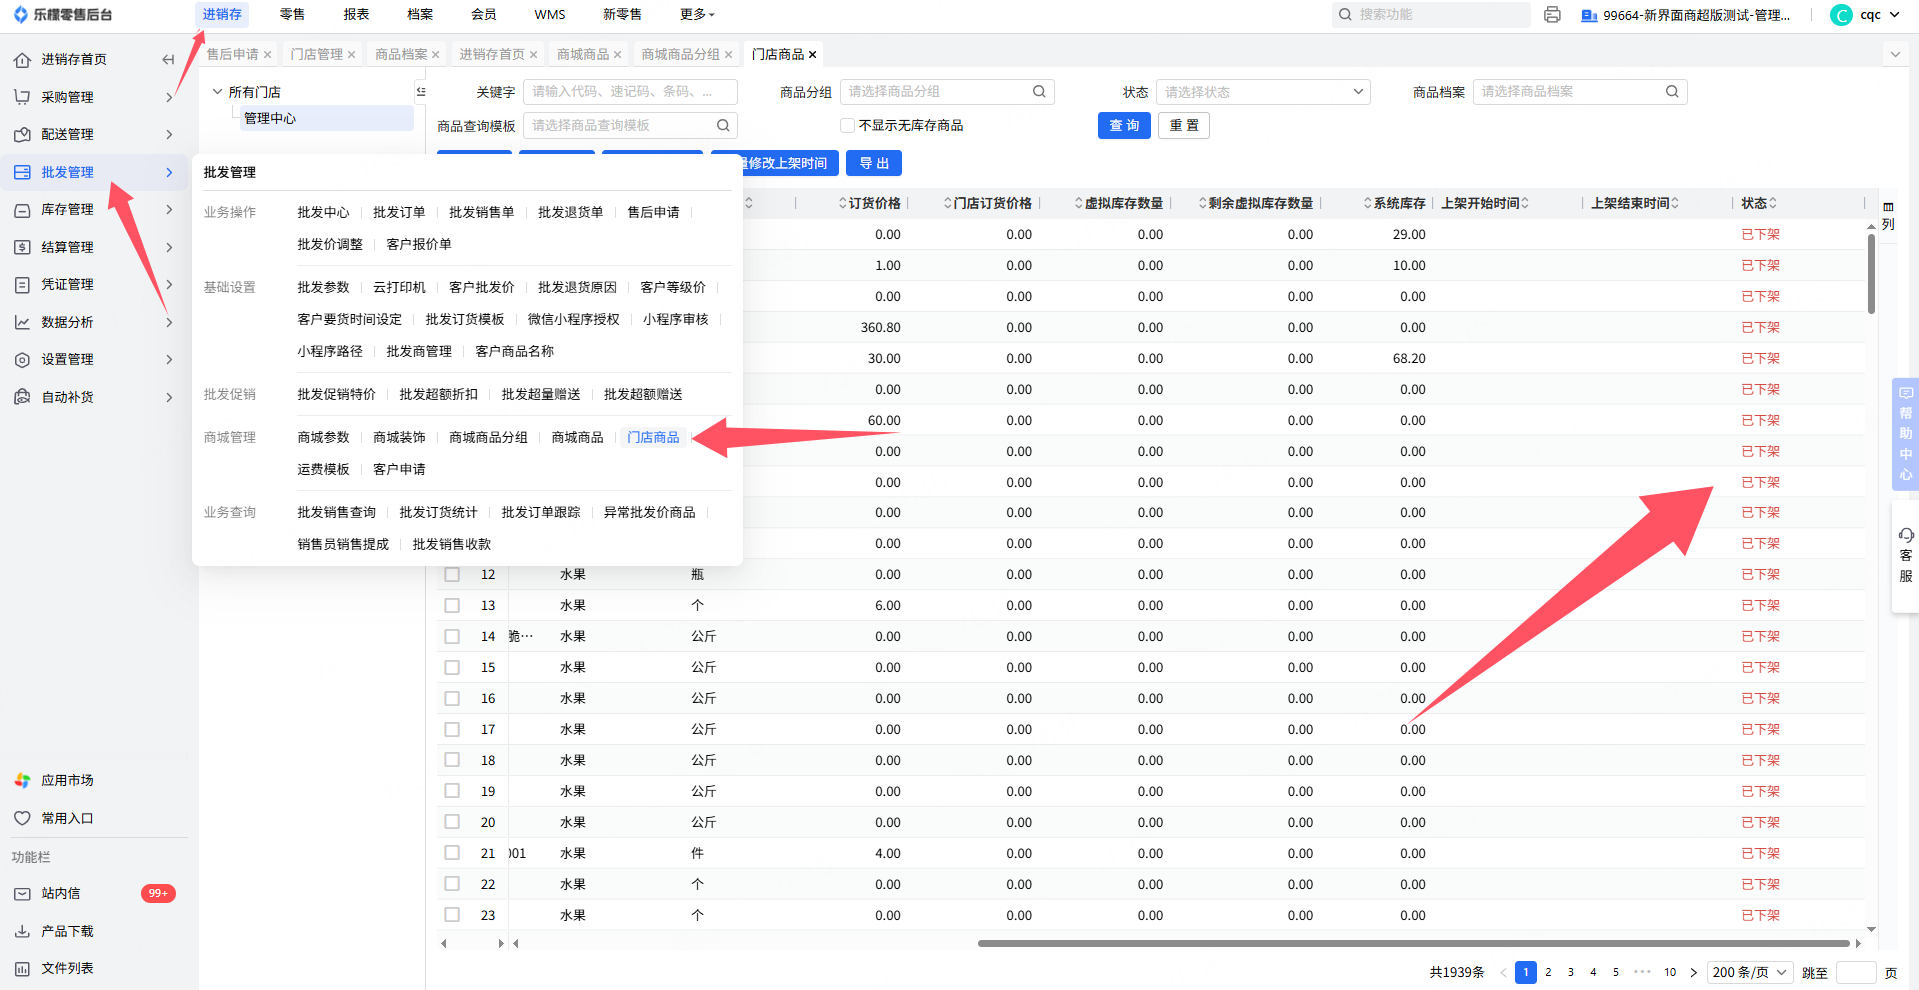Click the 帮助中心 help widget

[1905, 434]
